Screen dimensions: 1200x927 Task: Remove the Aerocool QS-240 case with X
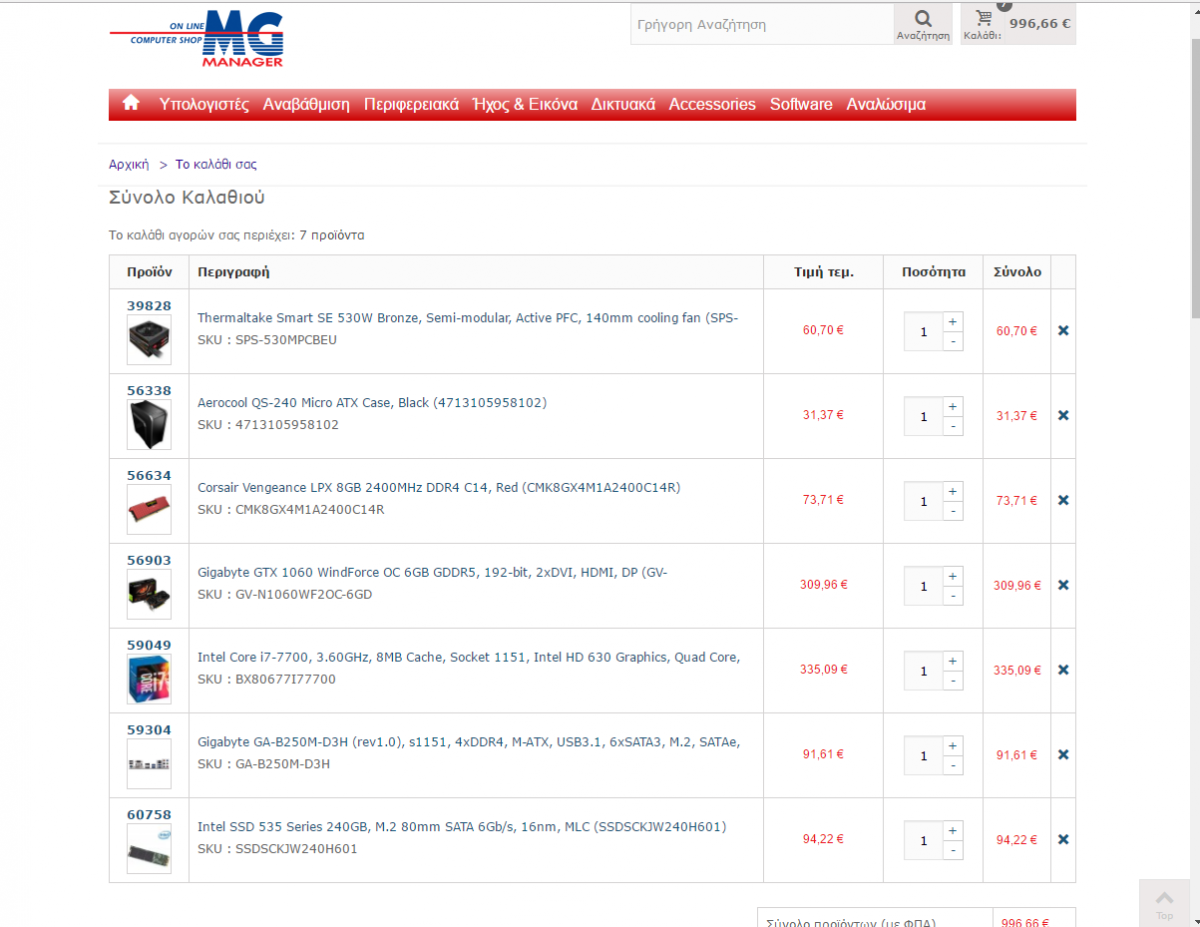(x=1063, y=415)
